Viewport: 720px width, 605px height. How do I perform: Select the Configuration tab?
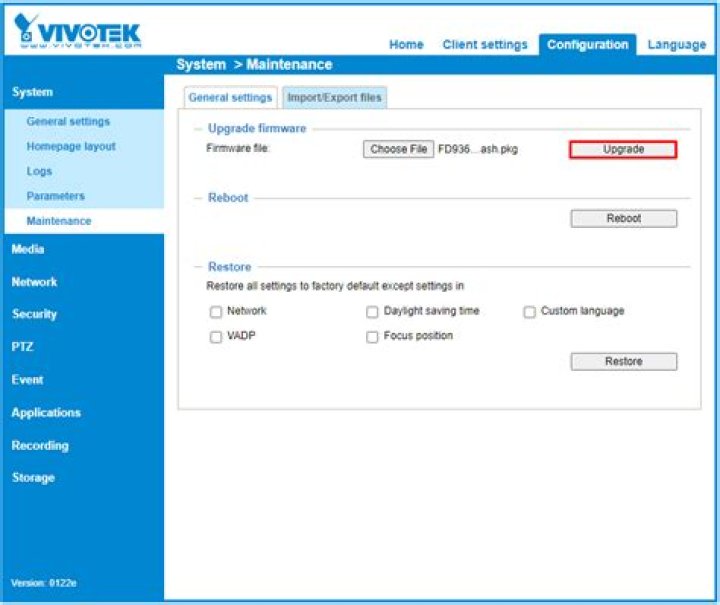point(587,45)
